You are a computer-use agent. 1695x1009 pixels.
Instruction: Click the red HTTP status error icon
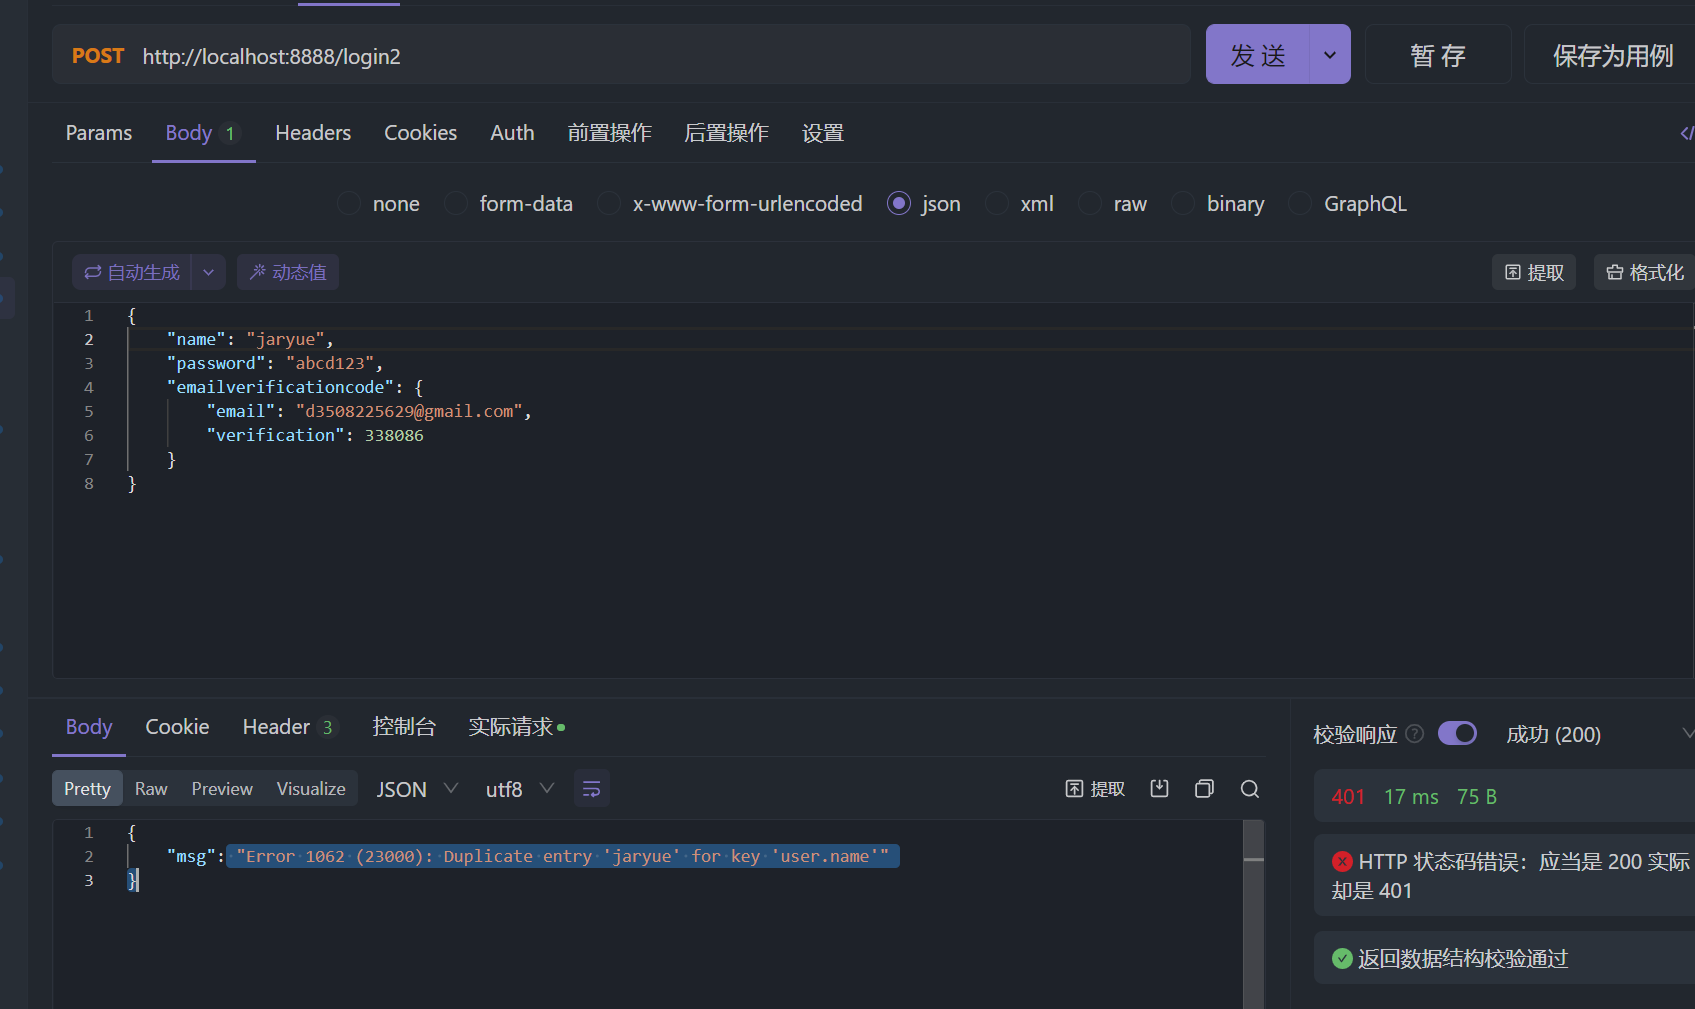[1343, 861]
